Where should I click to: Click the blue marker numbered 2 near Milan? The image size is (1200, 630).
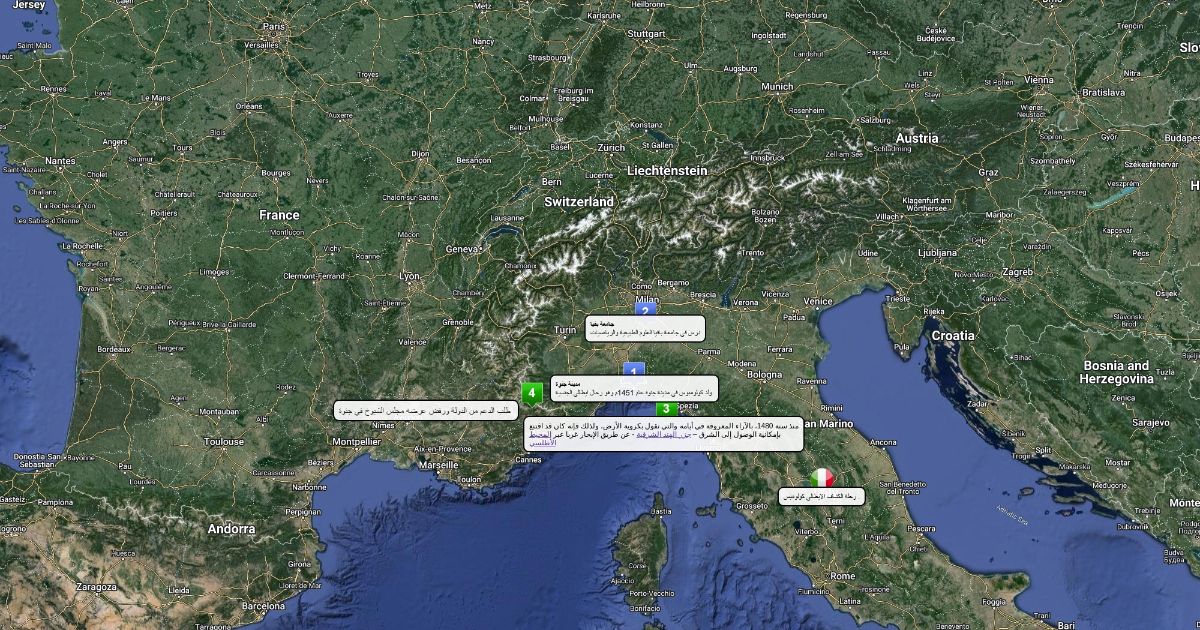645,309
